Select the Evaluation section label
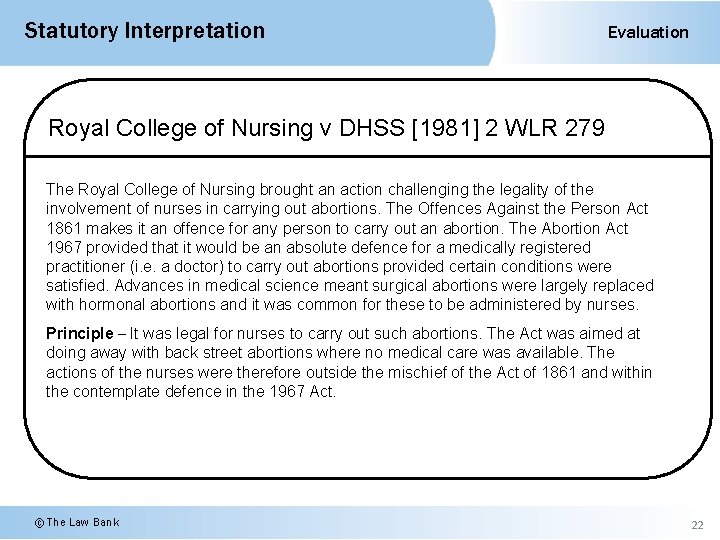Viewport: 720px width, 540px height. (648, 32)
